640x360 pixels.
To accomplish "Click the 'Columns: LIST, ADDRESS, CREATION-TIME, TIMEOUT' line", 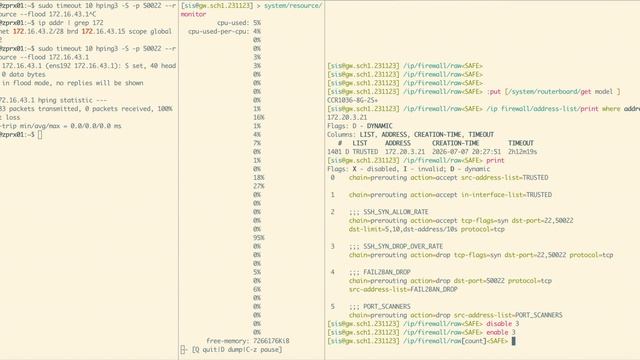I will tap(410, 134).
